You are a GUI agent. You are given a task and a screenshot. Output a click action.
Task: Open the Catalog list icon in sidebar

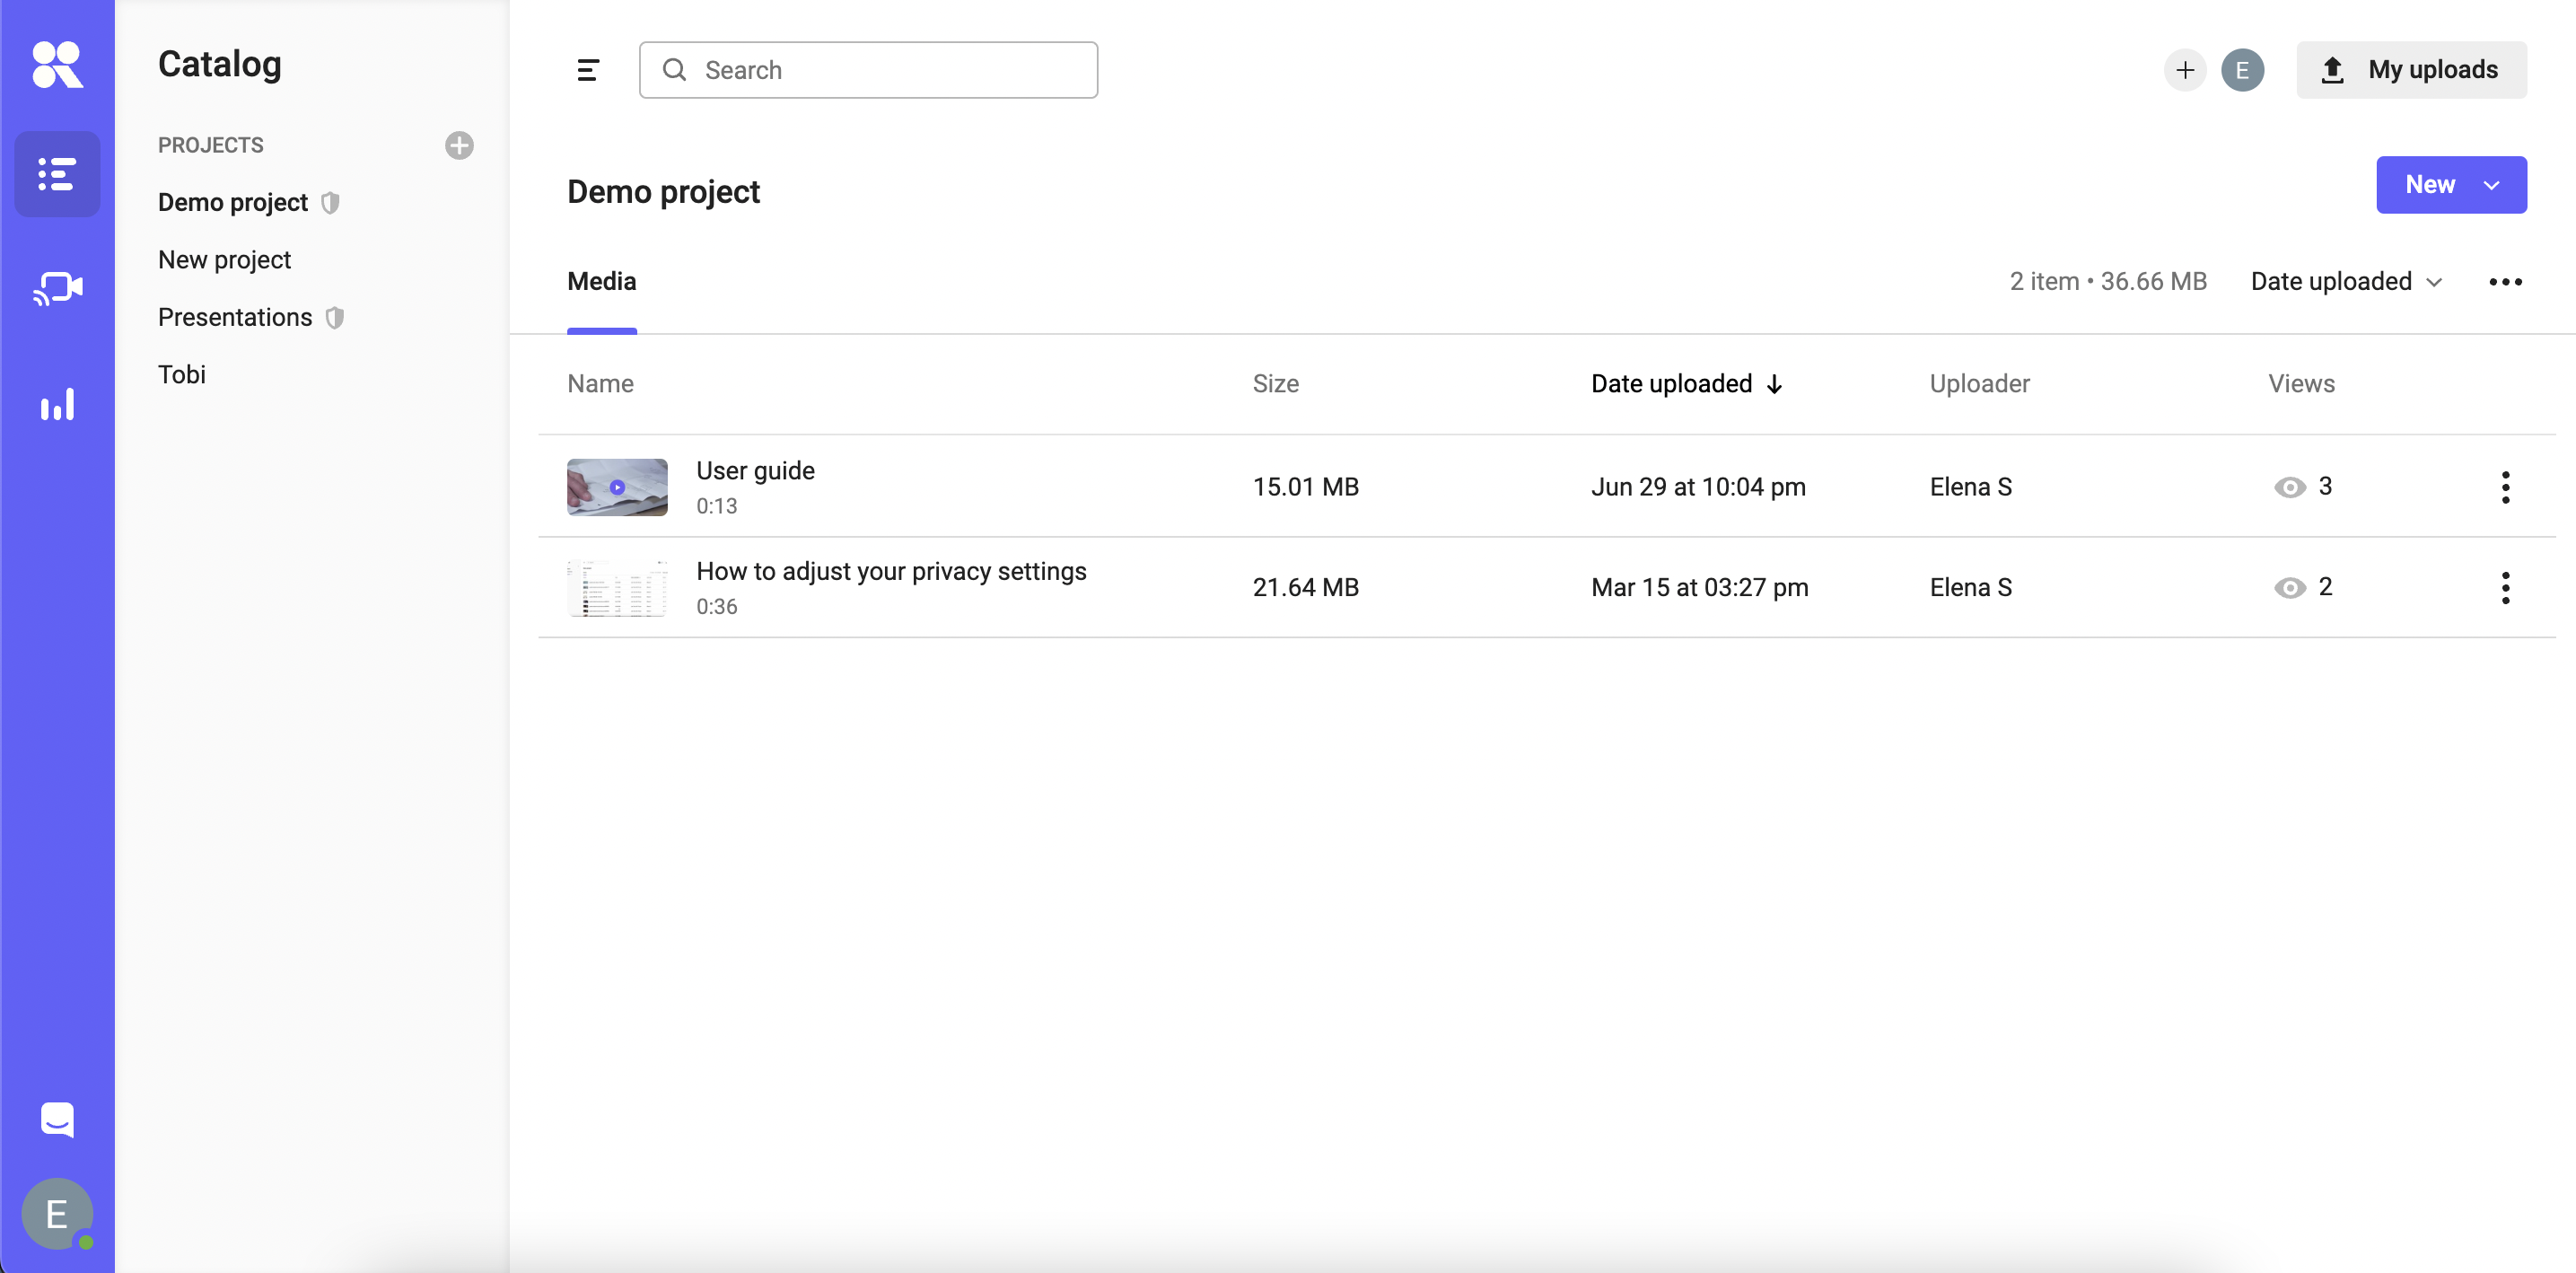(x=57, y=174)
